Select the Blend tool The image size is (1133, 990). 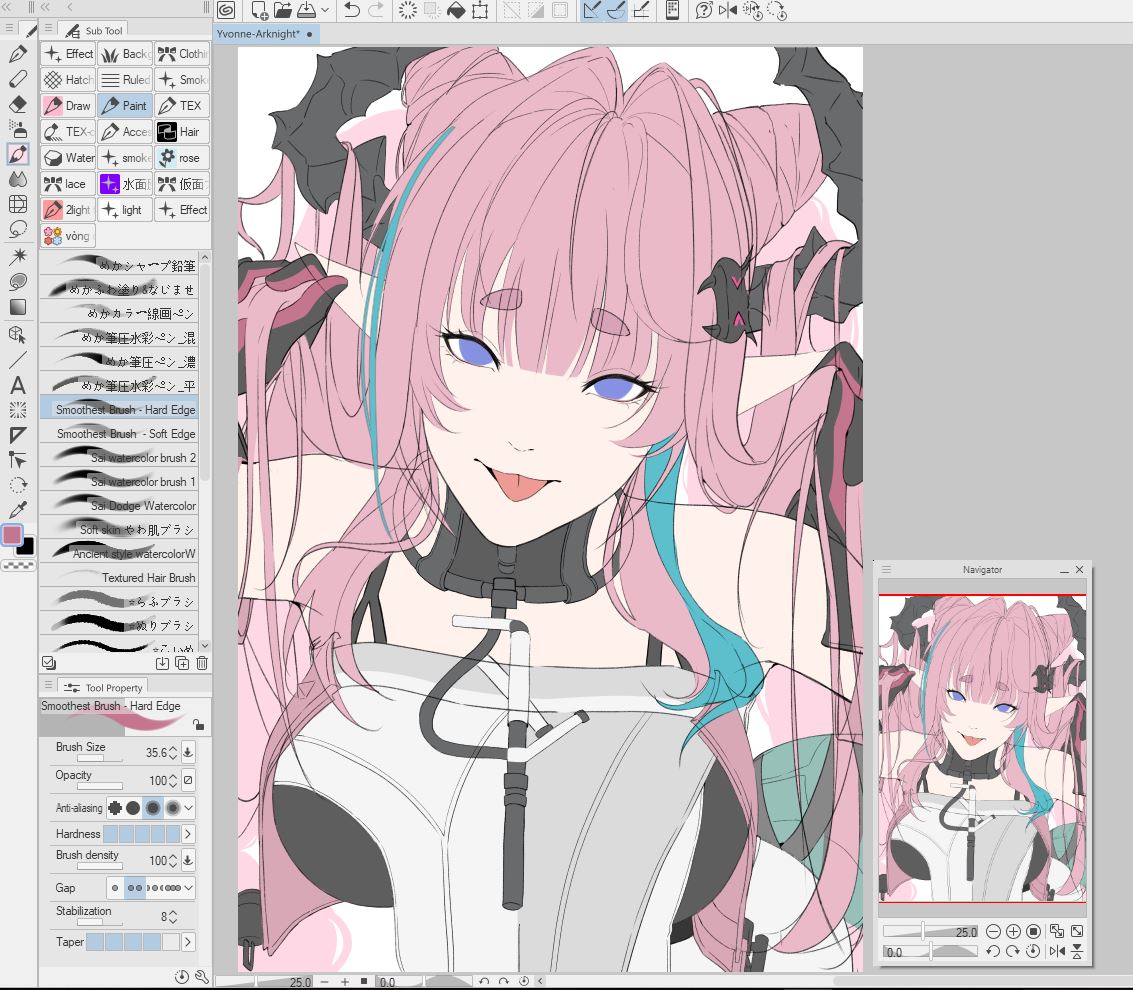coord(17,178)
